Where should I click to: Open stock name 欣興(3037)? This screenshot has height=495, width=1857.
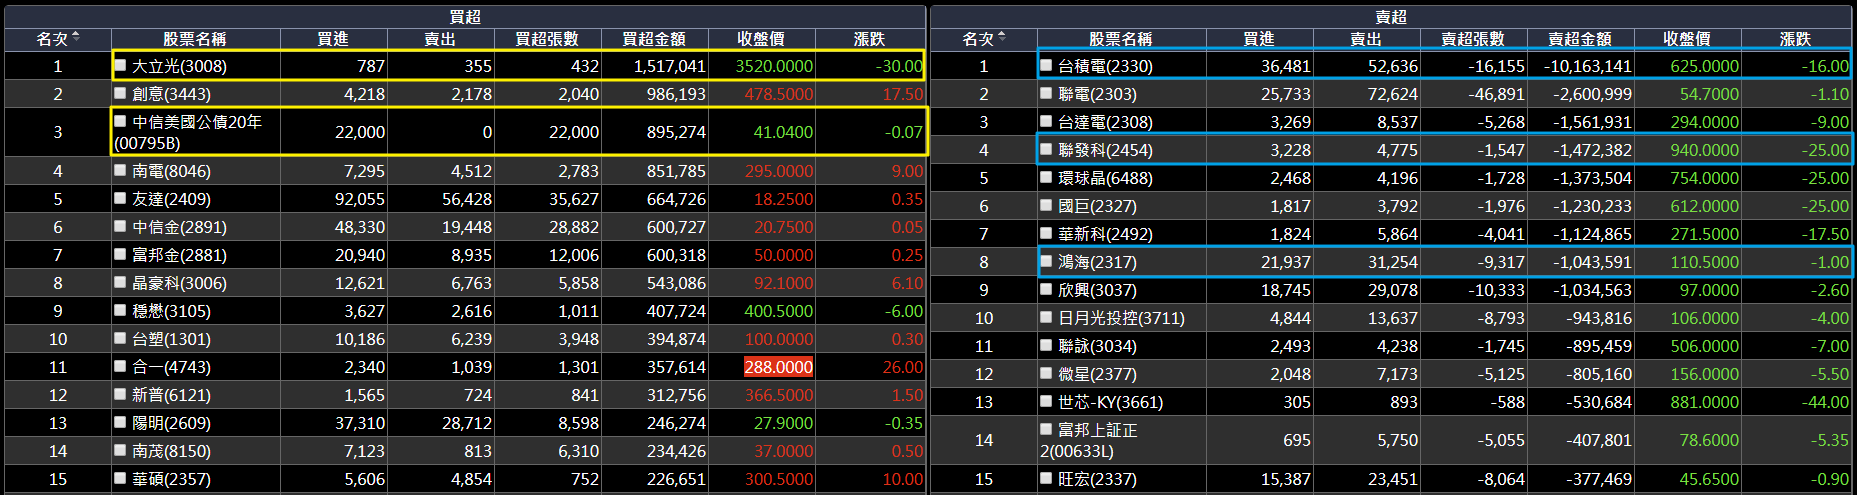(x=1097, y=290)
